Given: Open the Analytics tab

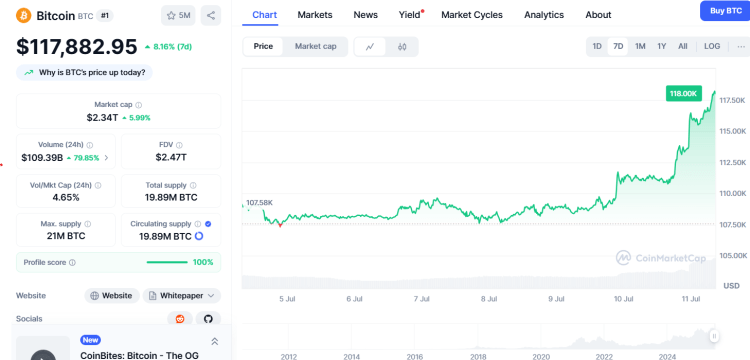Looking at the screenshot, I should 544,15.
